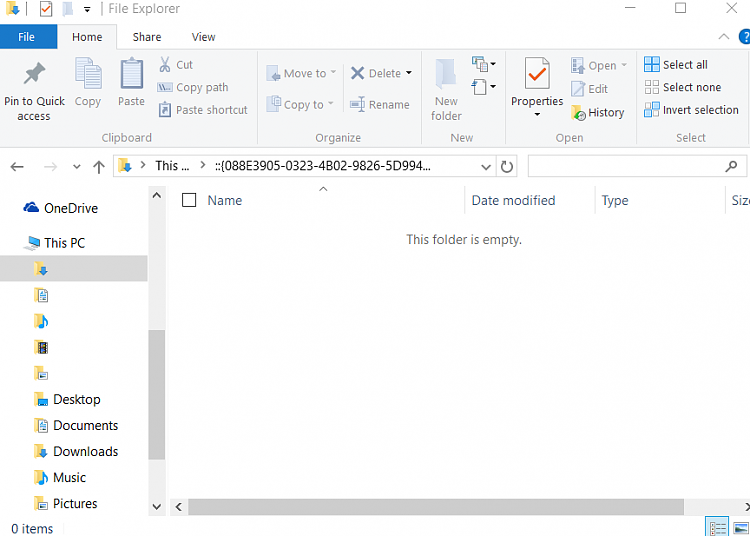
Task: Click Paste shortcut option
Action: [x=203, y=110]
